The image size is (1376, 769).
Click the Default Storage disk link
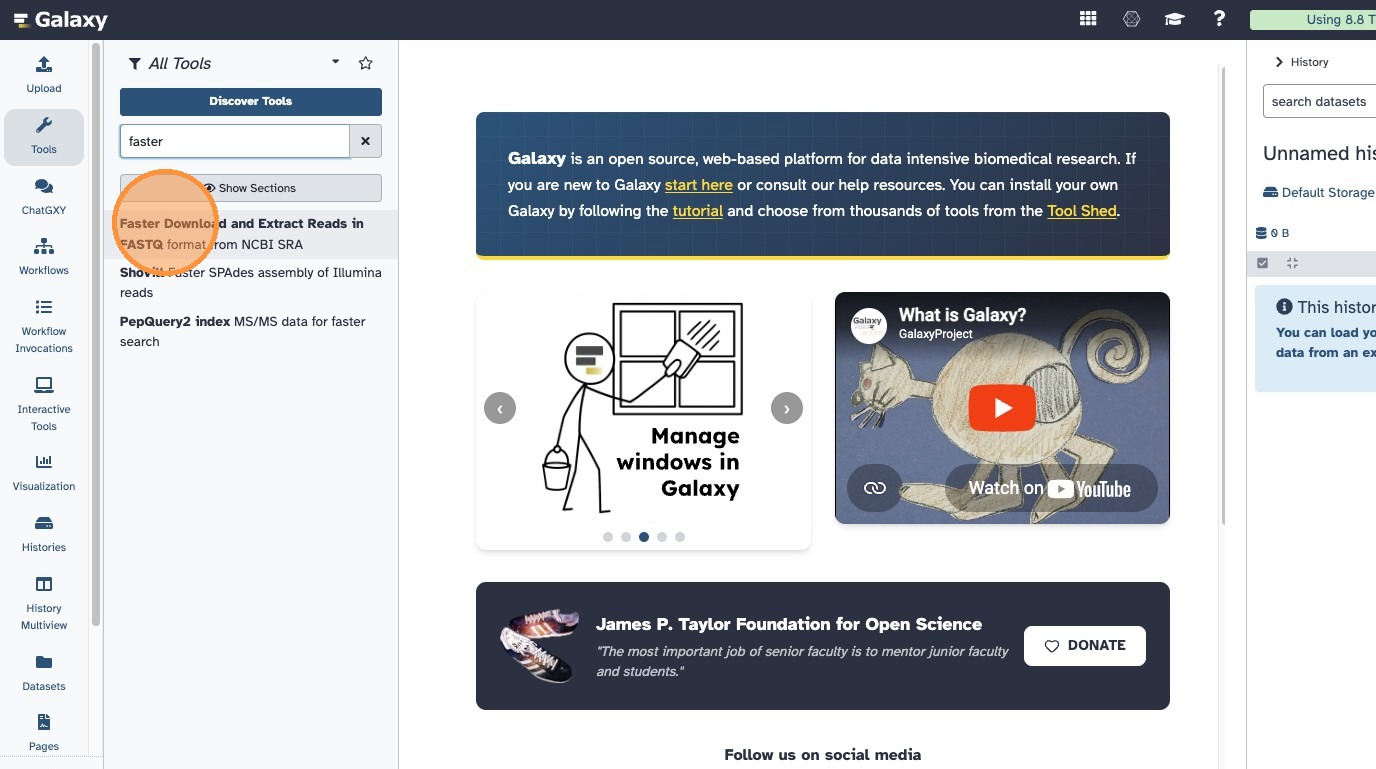click(x=1319, y=192)
